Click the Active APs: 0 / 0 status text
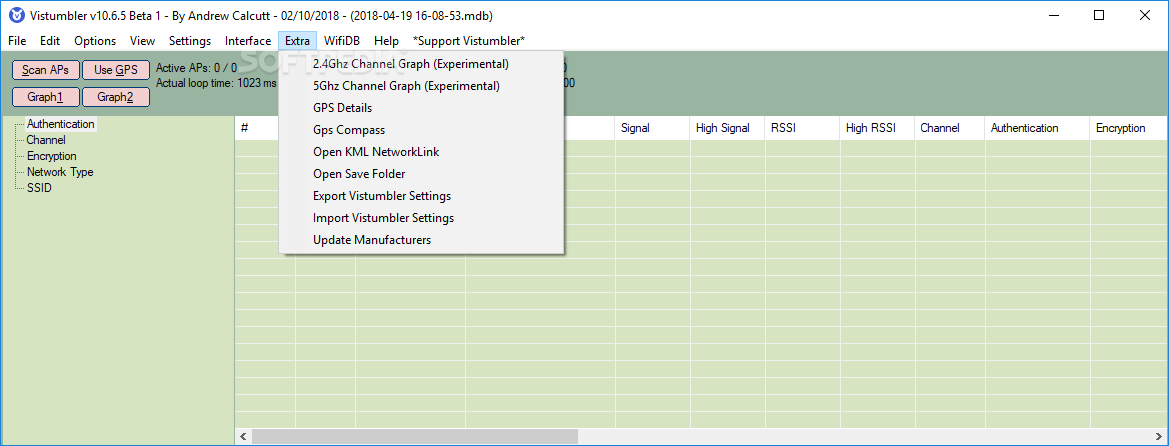The height and width of the screenshot is (446, 1169). [197, 69]
